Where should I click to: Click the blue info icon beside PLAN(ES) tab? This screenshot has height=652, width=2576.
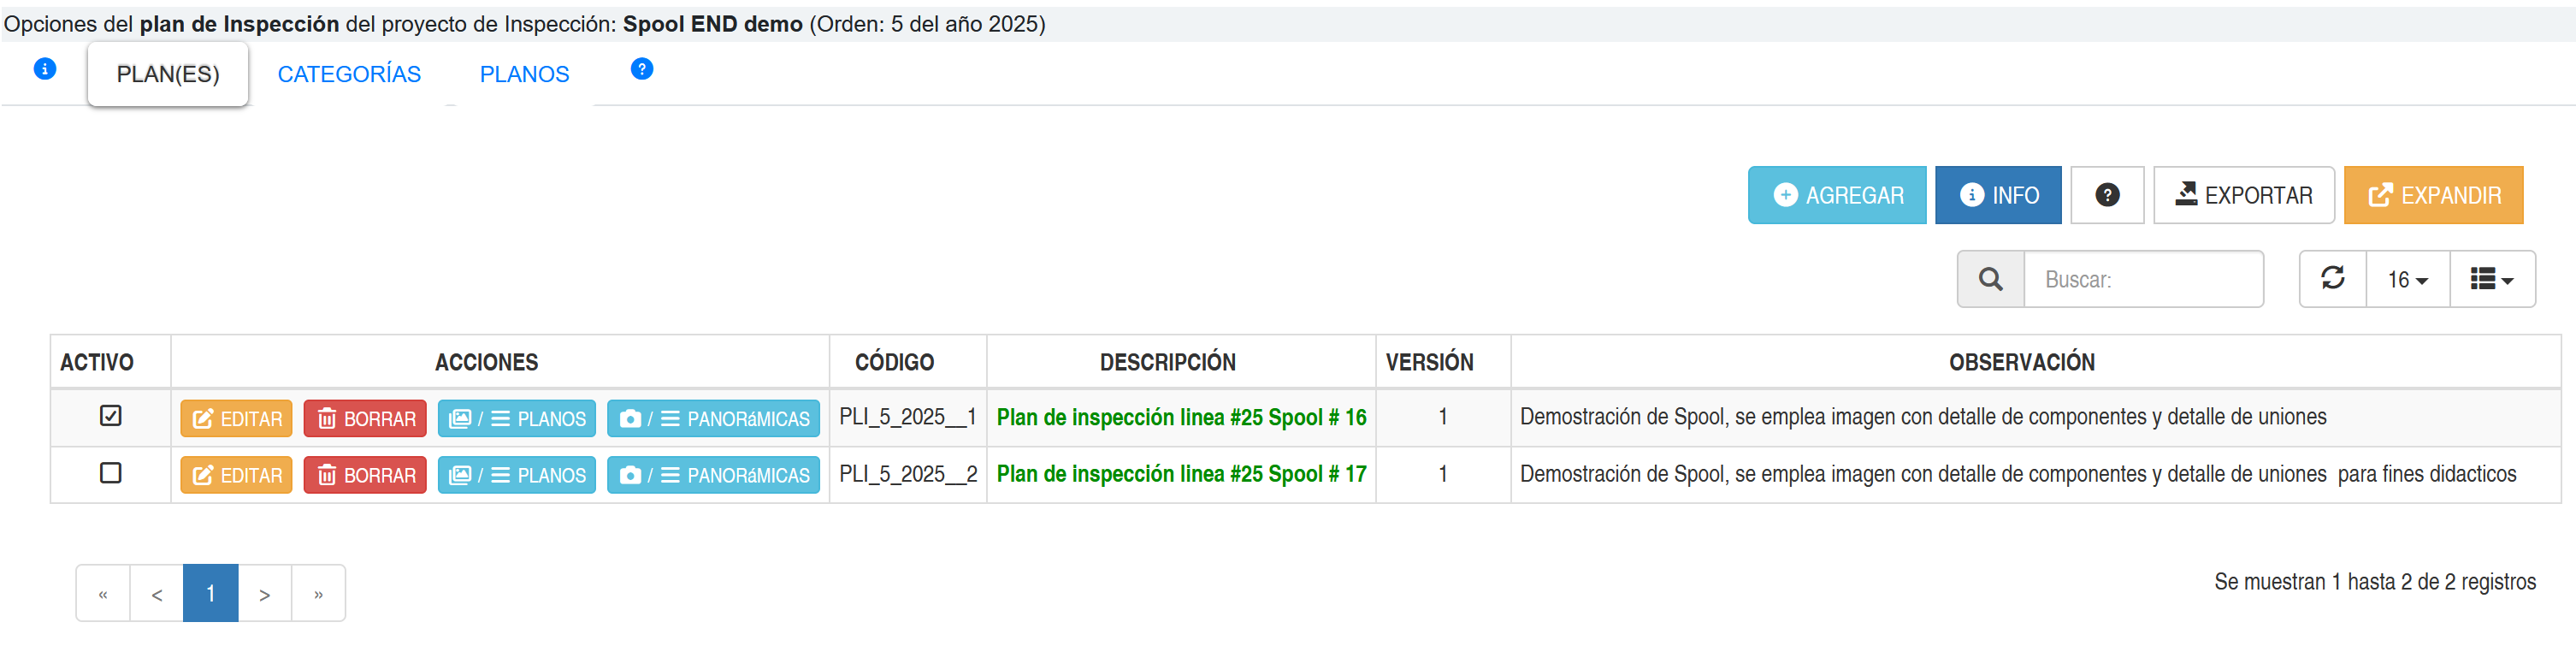click(45, 69)
